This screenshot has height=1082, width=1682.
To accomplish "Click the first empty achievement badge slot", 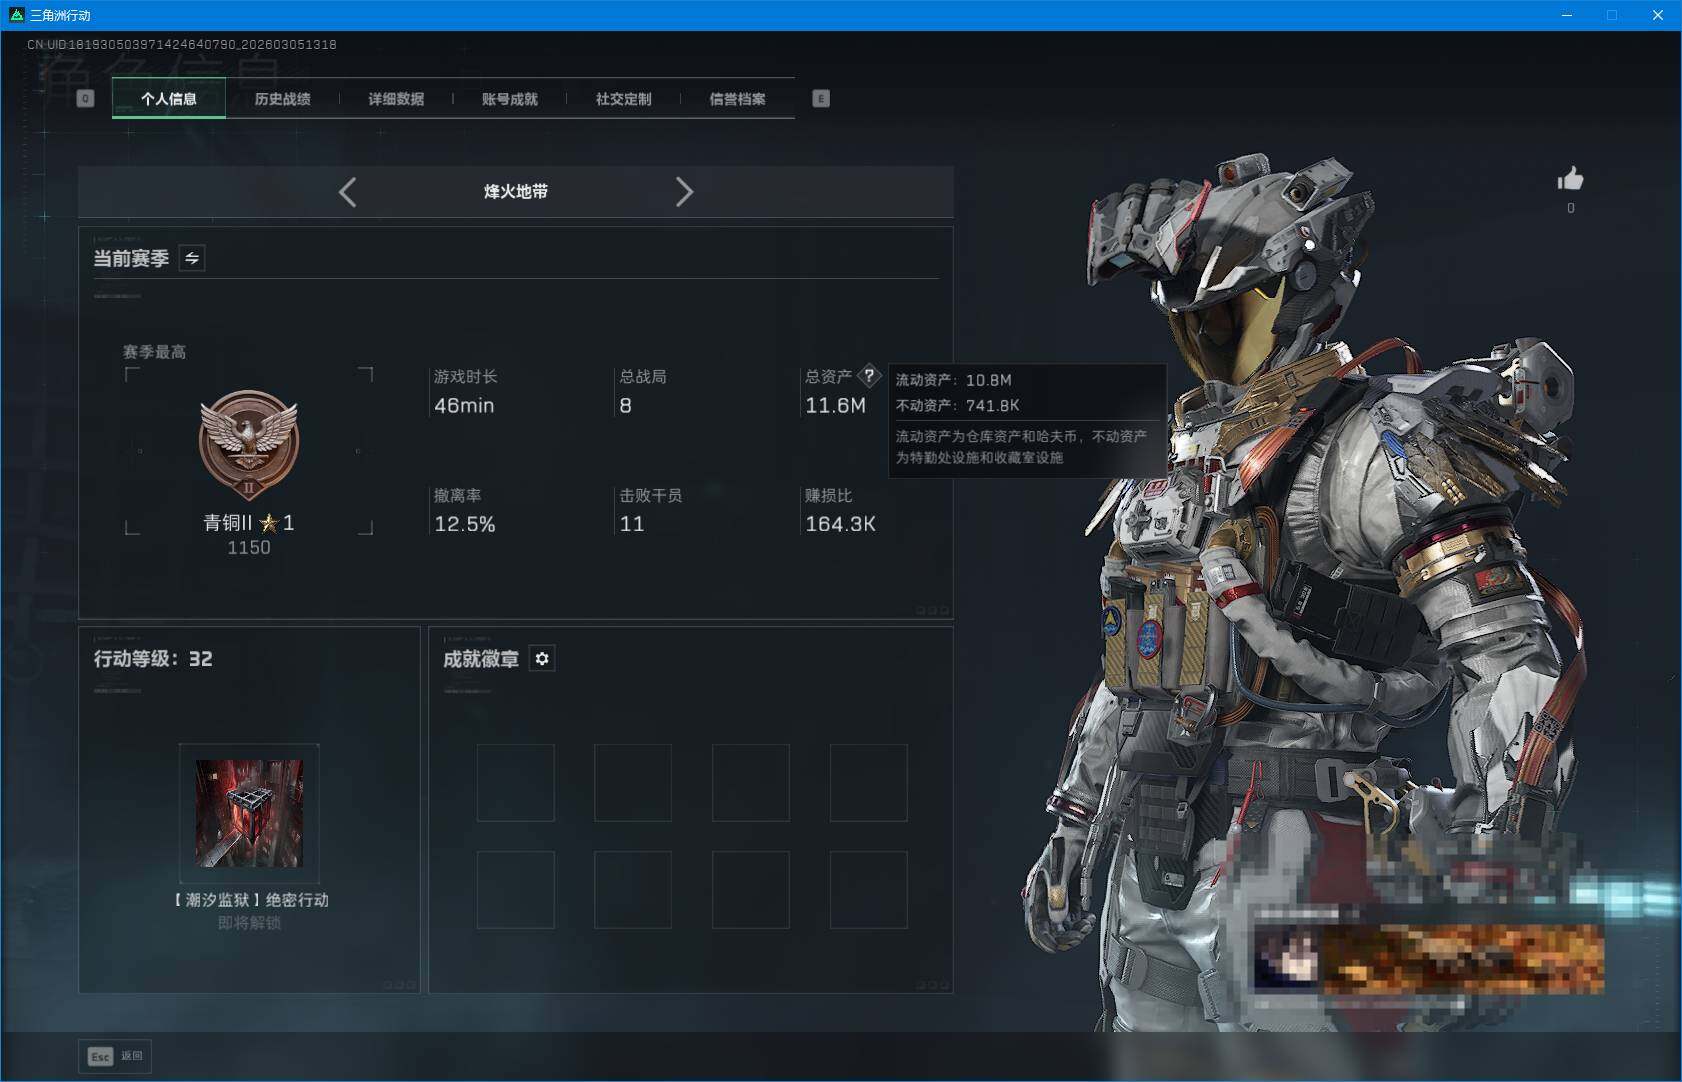I will (517, 783).
